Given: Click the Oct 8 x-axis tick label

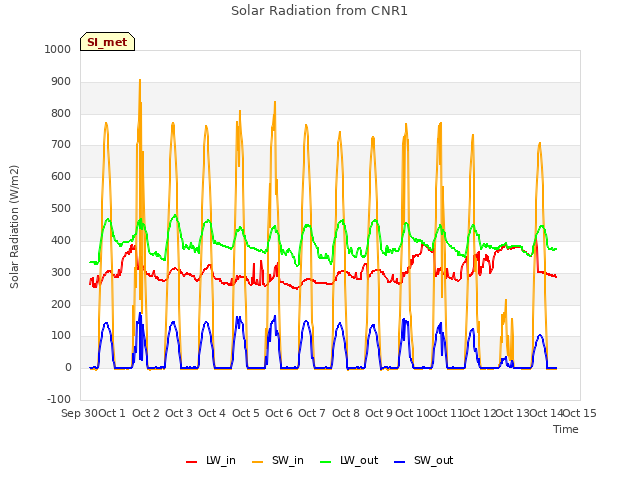Looking at the screenshot, I should click(x=346, y=413).
